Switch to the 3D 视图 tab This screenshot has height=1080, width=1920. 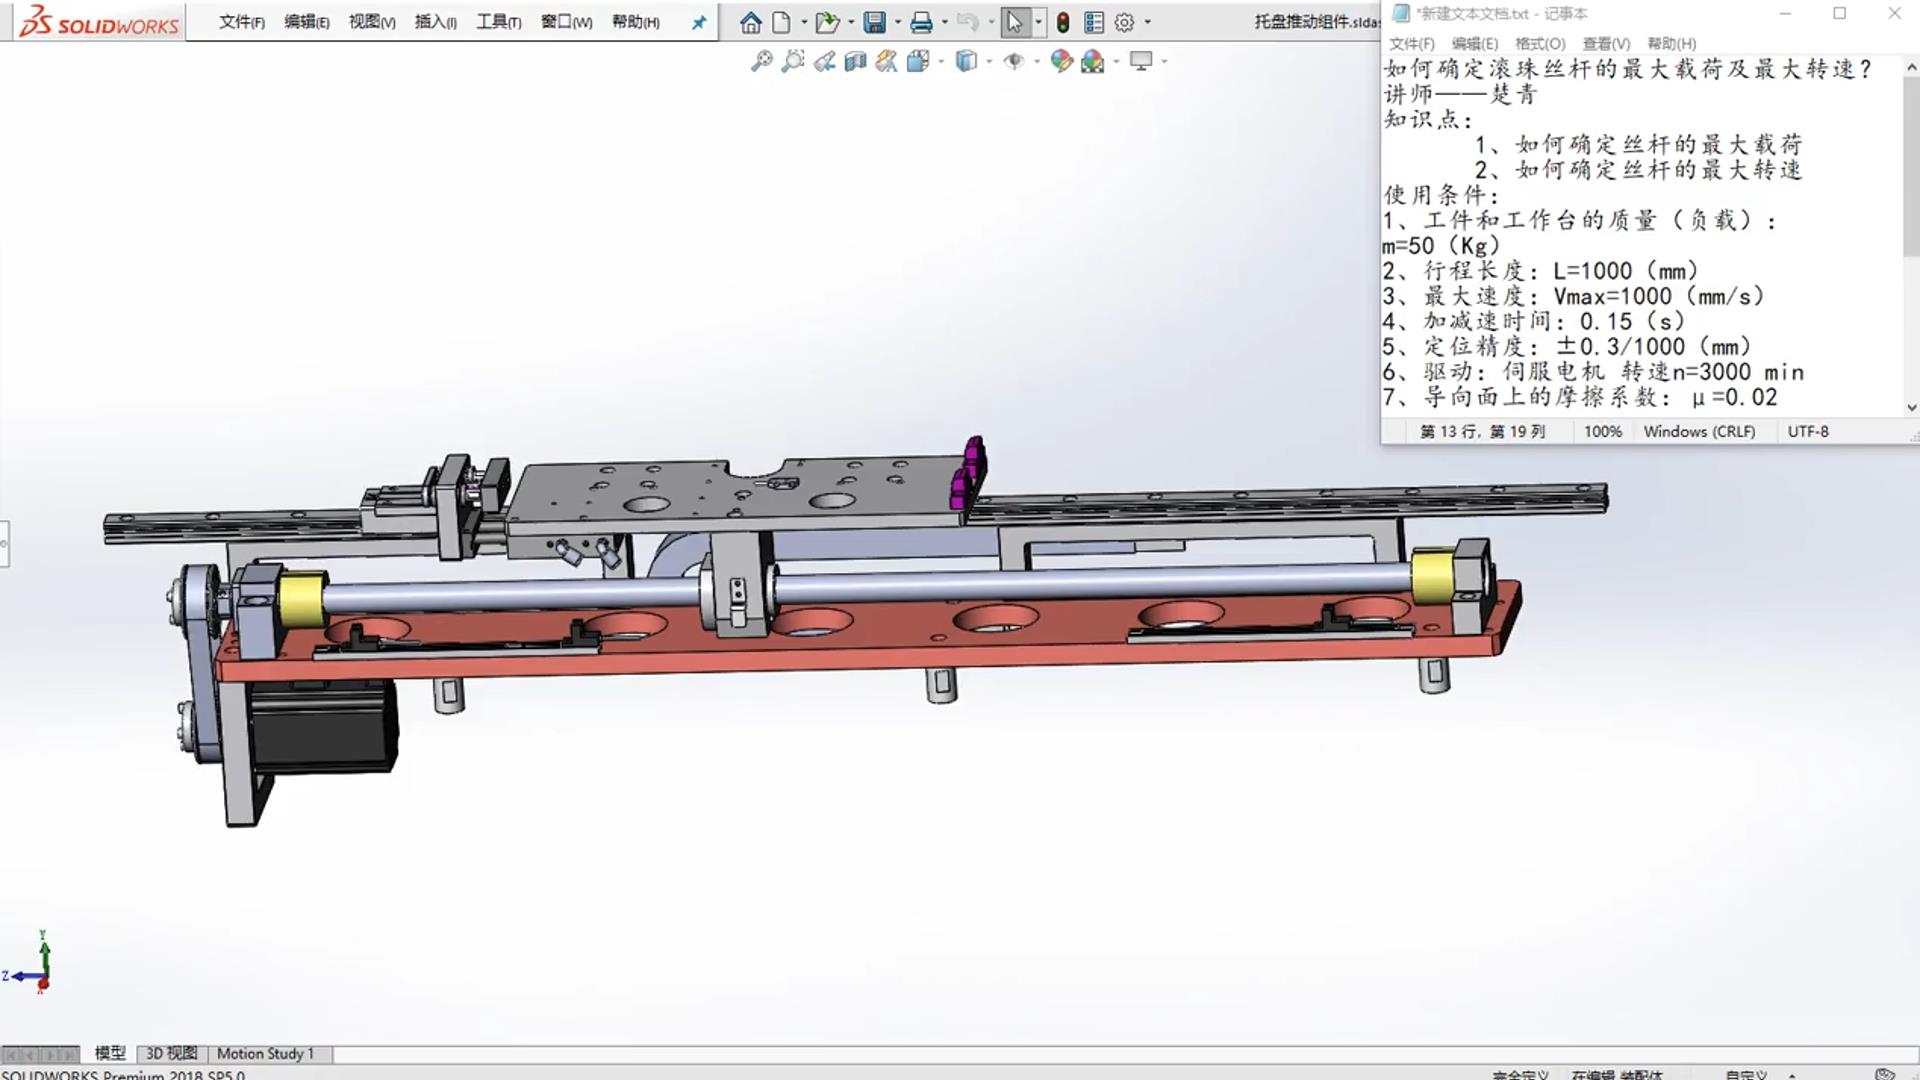(172, 1053)
